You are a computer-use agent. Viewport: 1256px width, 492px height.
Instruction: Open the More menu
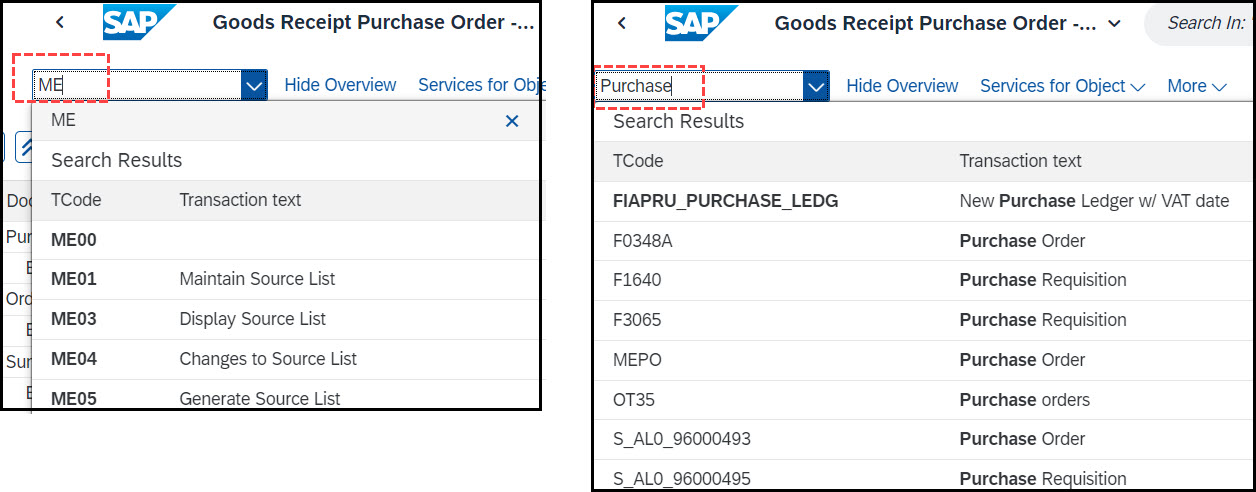click(1196, 87)
